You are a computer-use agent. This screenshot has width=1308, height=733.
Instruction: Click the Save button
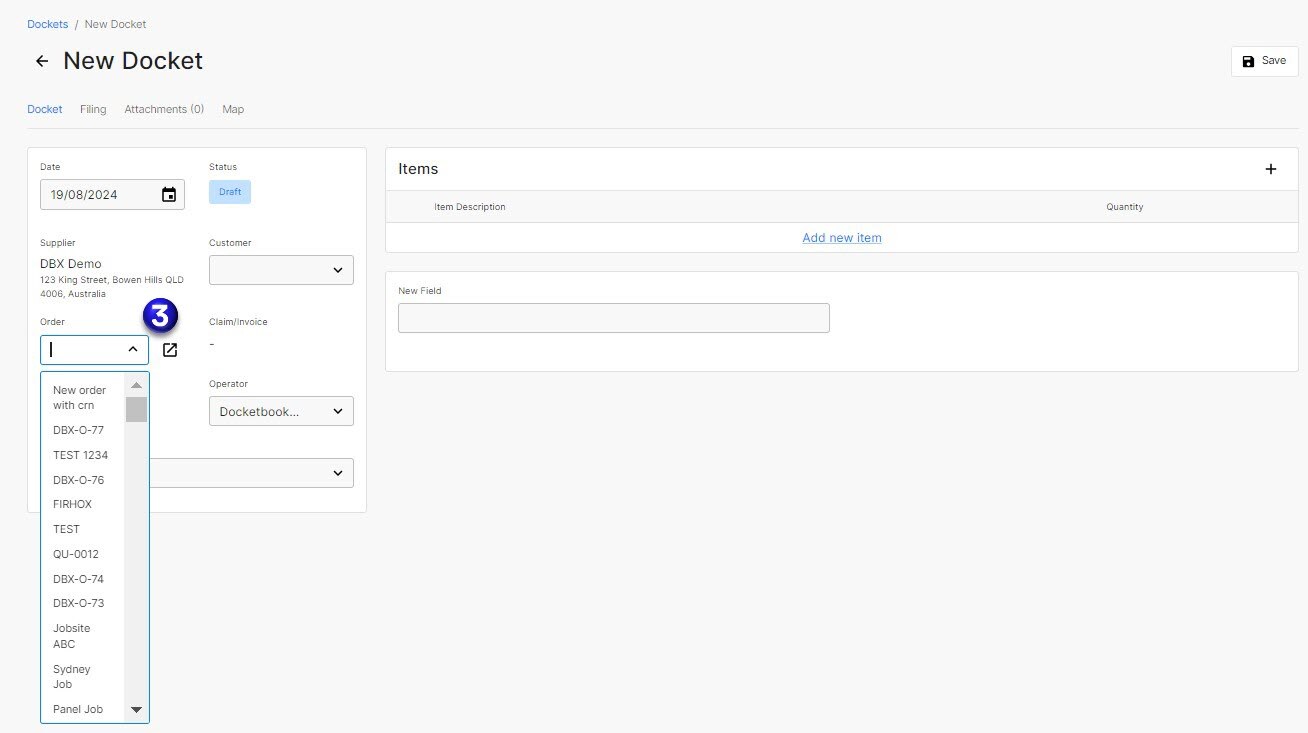click(1264, 60)
